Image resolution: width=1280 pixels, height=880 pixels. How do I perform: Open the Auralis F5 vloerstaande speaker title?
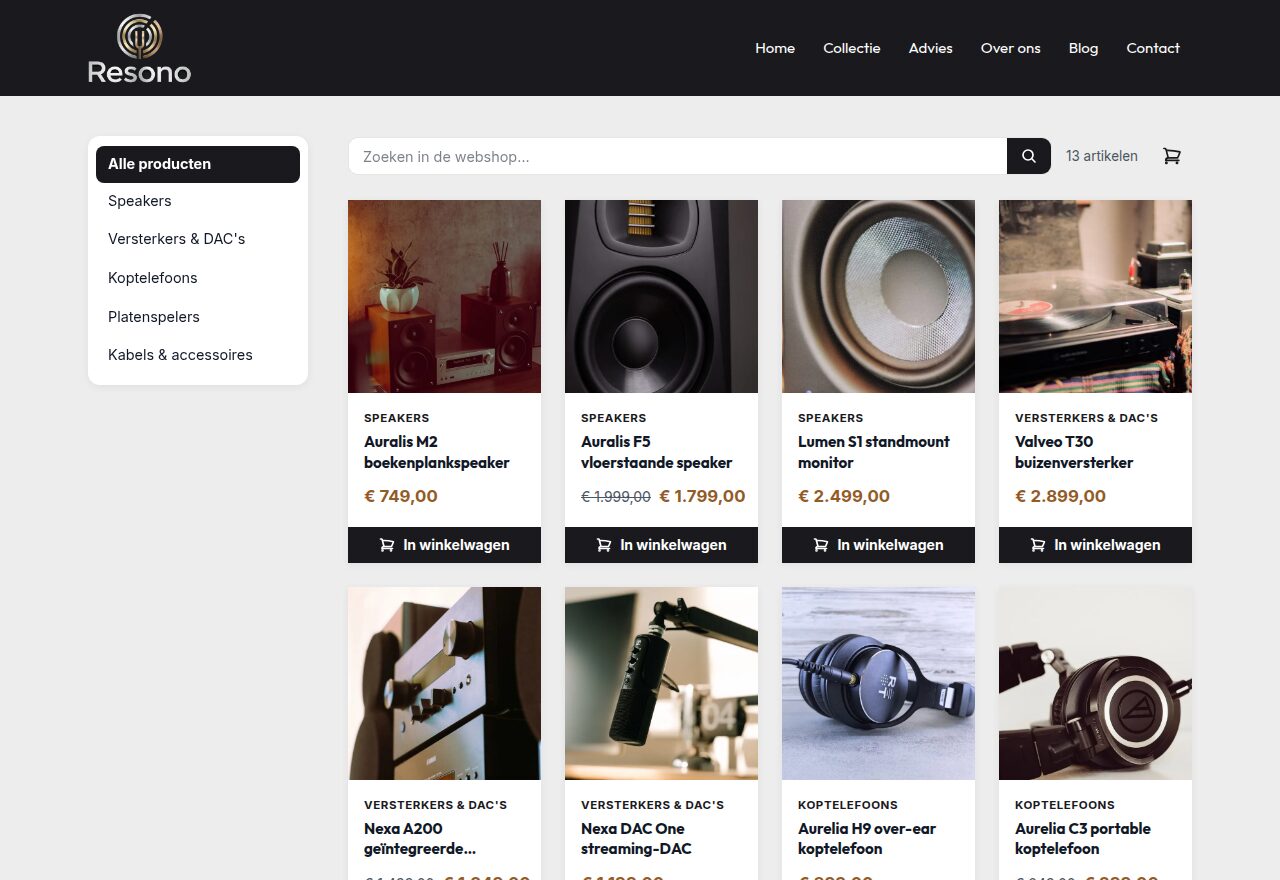pyautogui.click(x=657, y=452)
